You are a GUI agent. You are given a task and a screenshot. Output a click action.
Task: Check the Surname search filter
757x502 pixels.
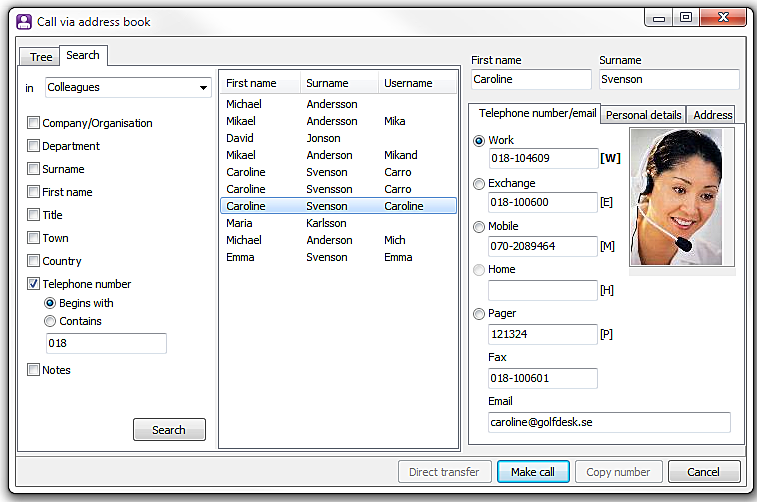(33, 168)
